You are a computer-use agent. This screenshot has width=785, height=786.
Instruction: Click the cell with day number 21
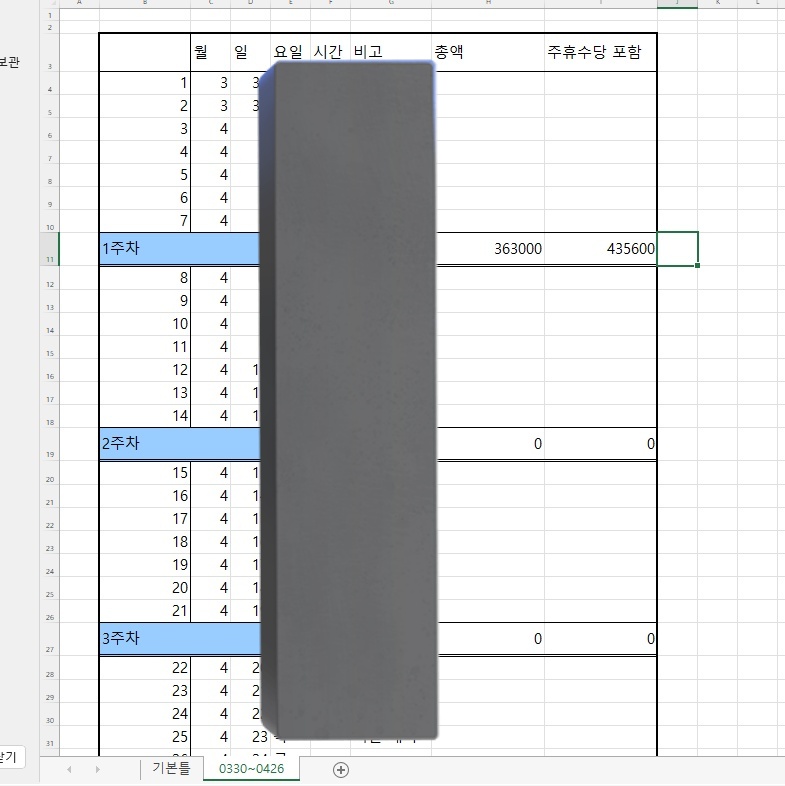coord(145,611)
